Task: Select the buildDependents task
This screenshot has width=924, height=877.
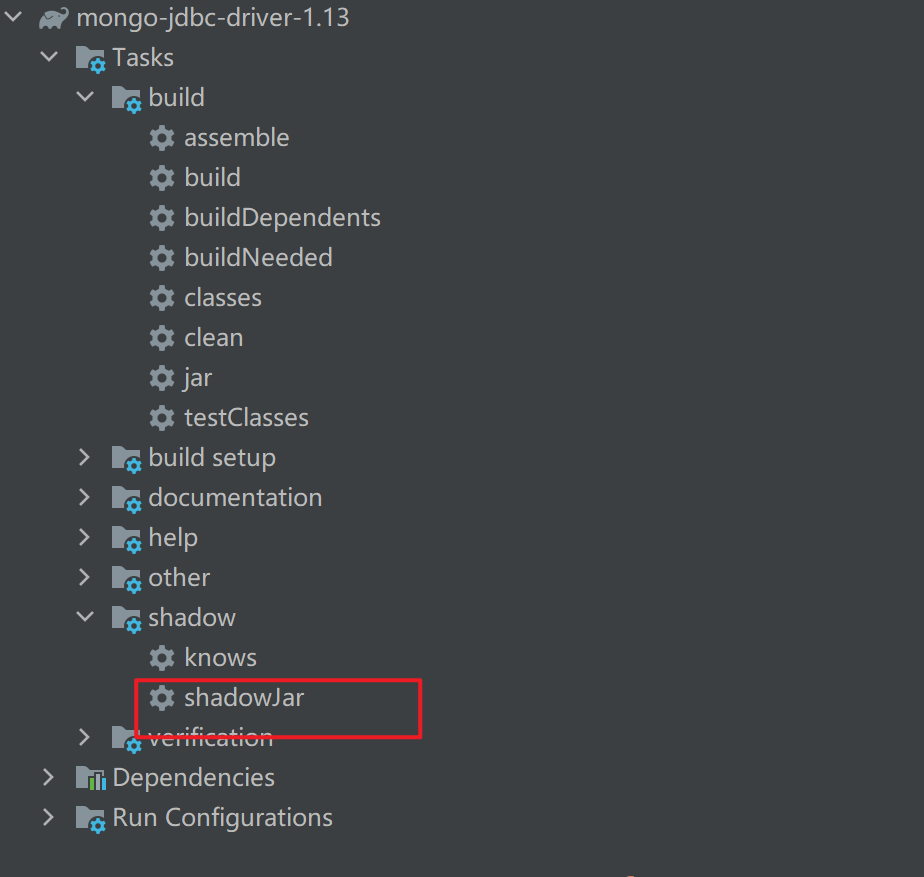Action: (282, 217)
